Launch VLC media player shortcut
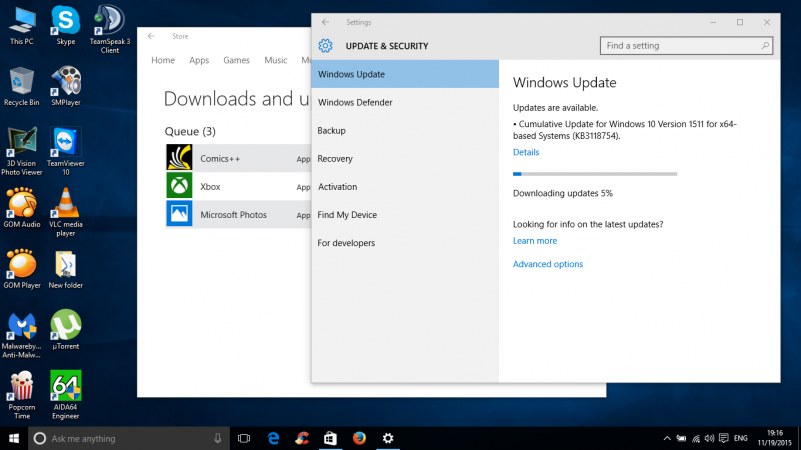The image size is (801, 450). coord(66,212)
